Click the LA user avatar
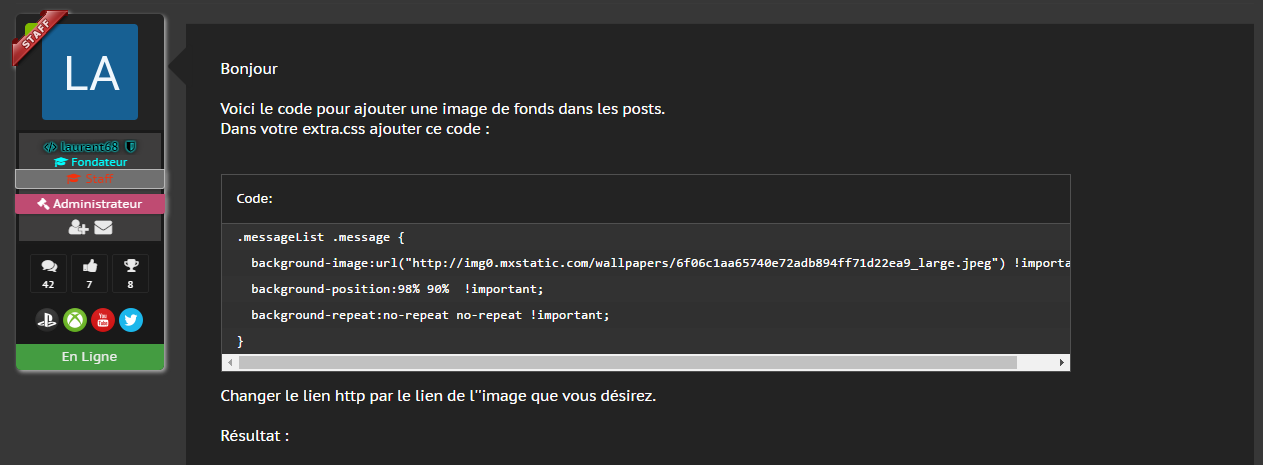This screenshot has width=1263, height=465. [x=90, y=74]
